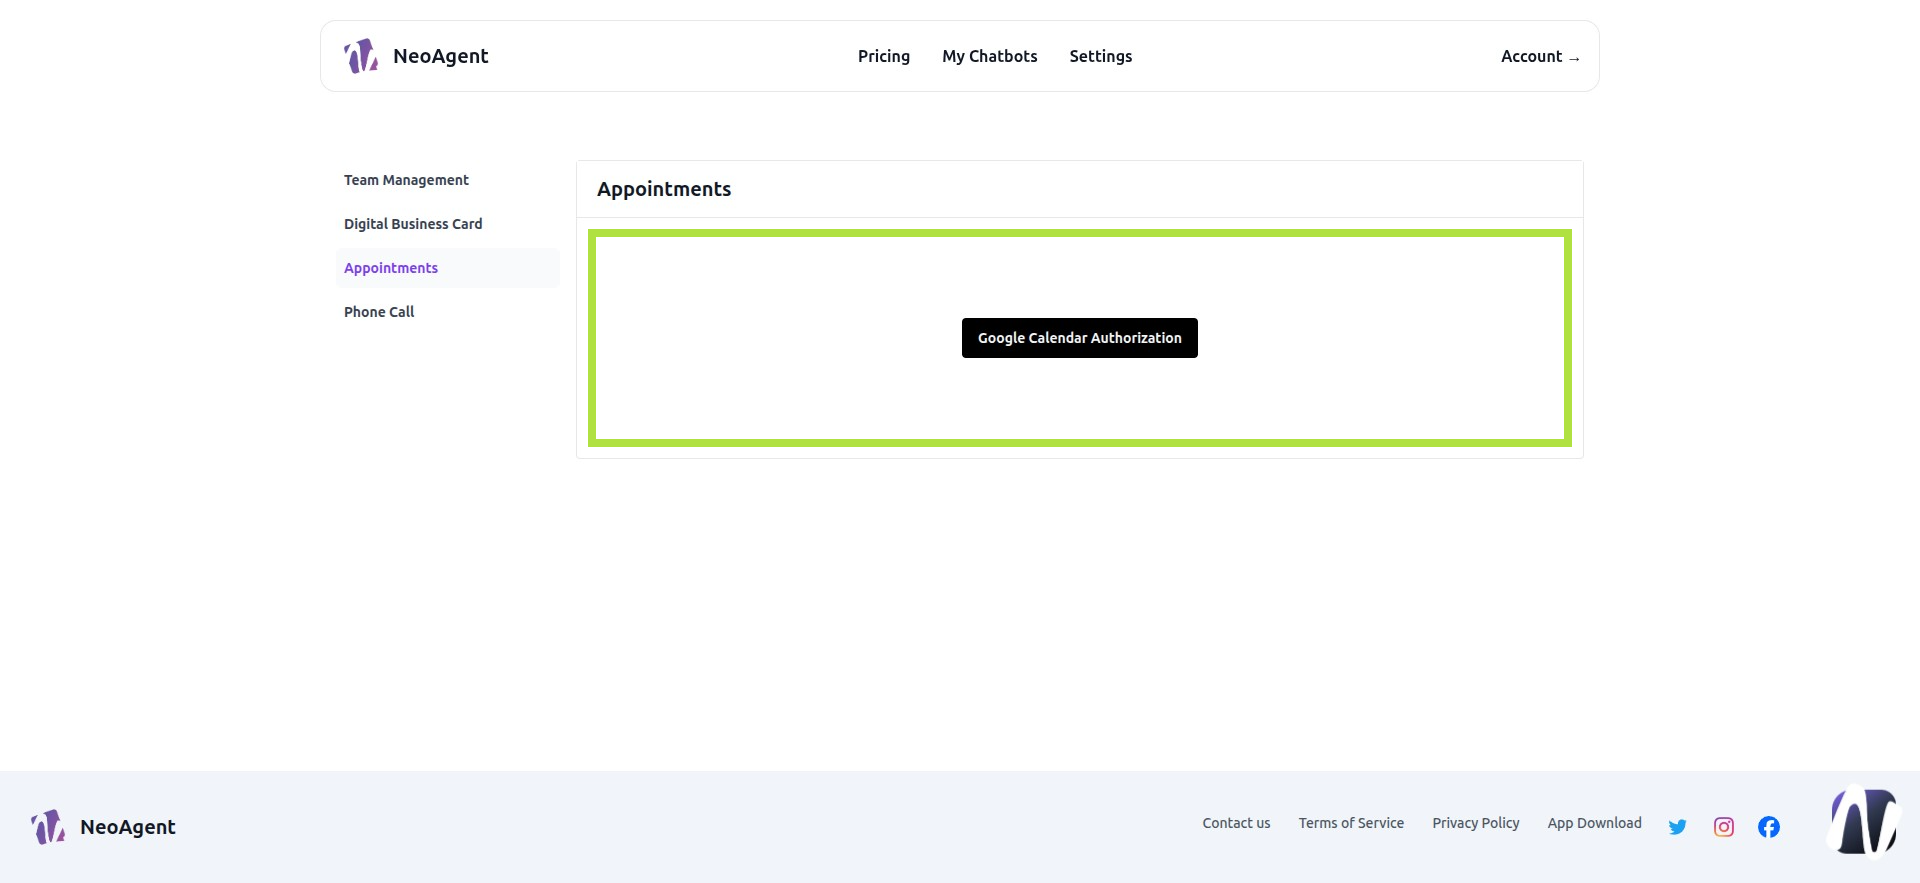Go to the Pricing page

tap(884, 56)
